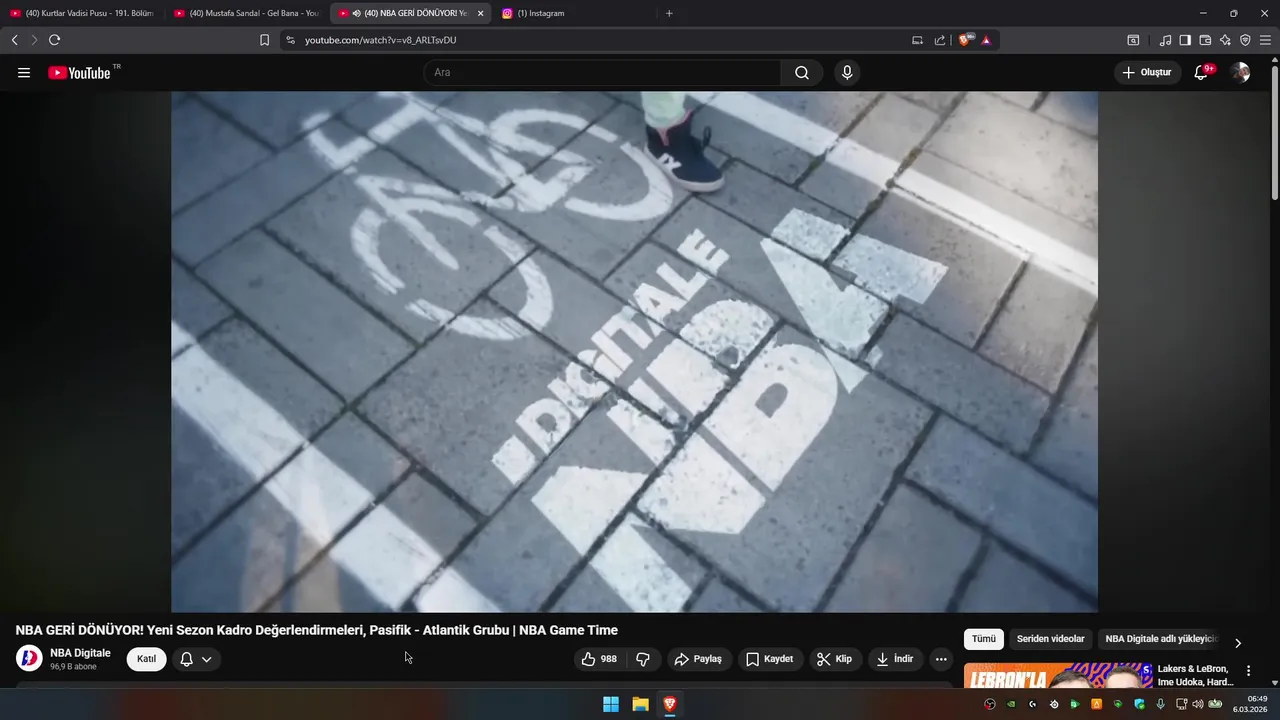Click the Brave browser taskbar icon
Viewport: 1280px width, 720px height.
point(669,705)
